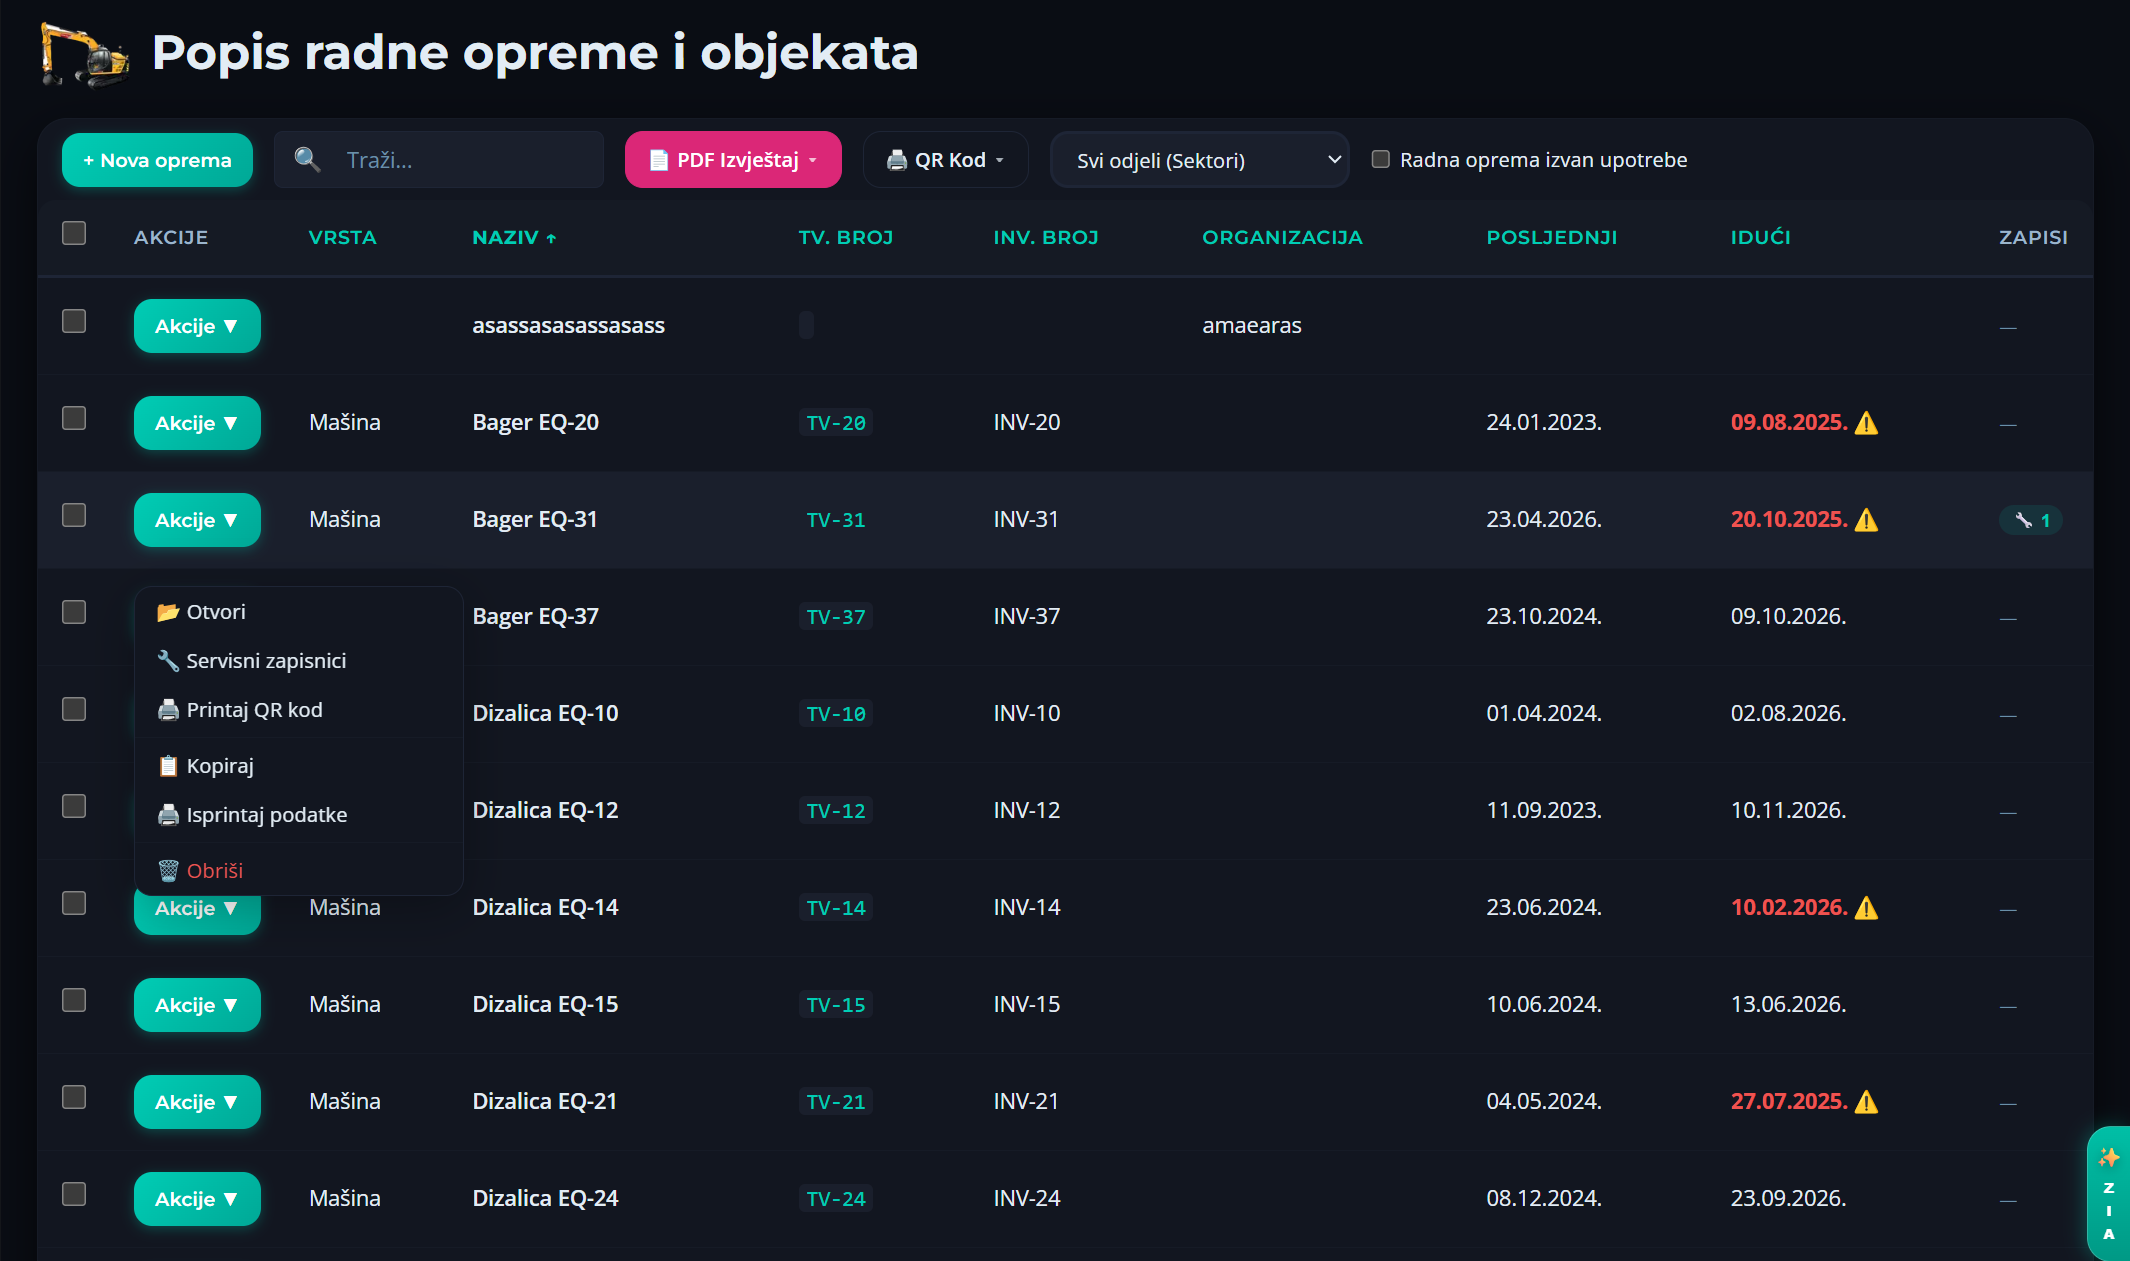Choose Obriši in the actions menu
The height and width of the screenshot is (1261, 2130).
click(298, 871)
